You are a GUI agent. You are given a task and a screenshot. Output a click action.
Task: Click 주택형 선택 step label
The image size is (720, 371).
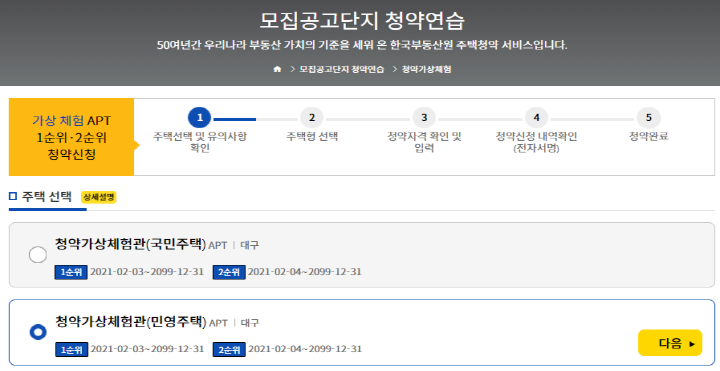312,136
